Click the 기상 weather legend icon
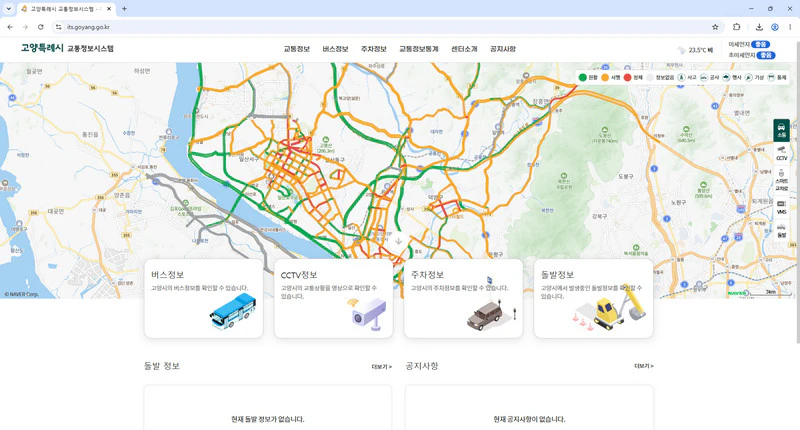This screenshot has width=800, height=430. tap(748, 78)
